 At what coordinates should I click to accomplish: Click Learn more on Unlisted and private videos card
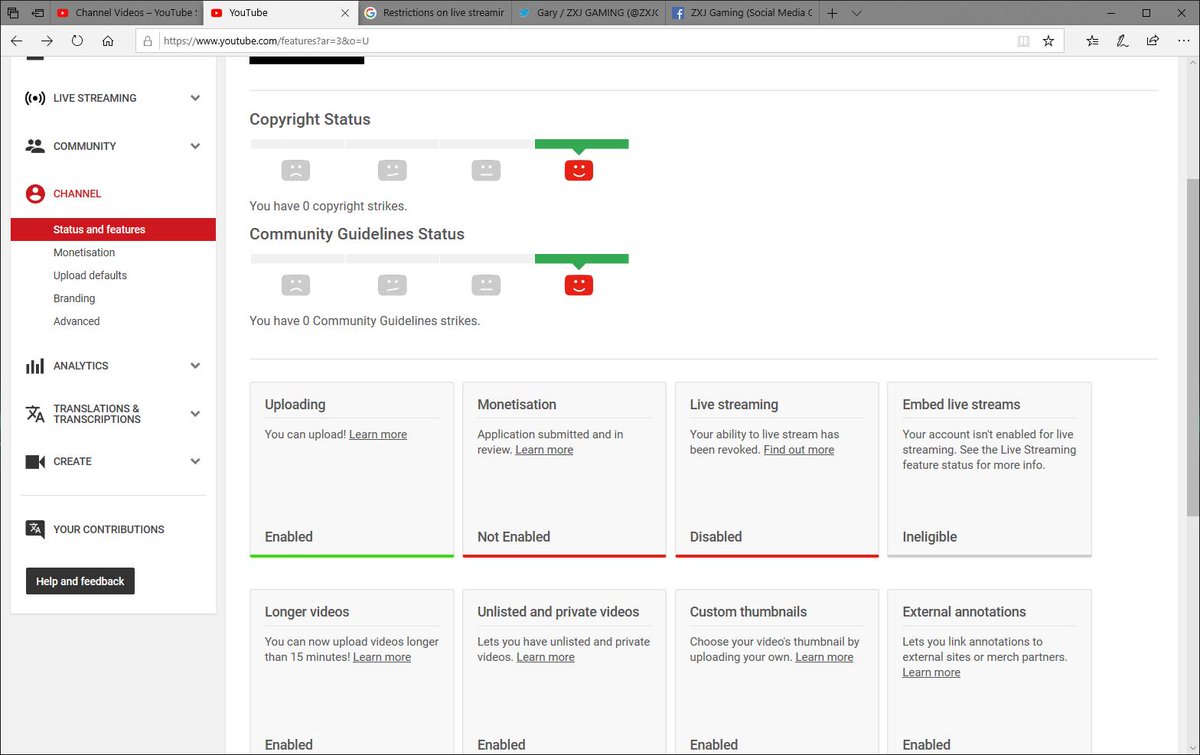click(546, 657)
